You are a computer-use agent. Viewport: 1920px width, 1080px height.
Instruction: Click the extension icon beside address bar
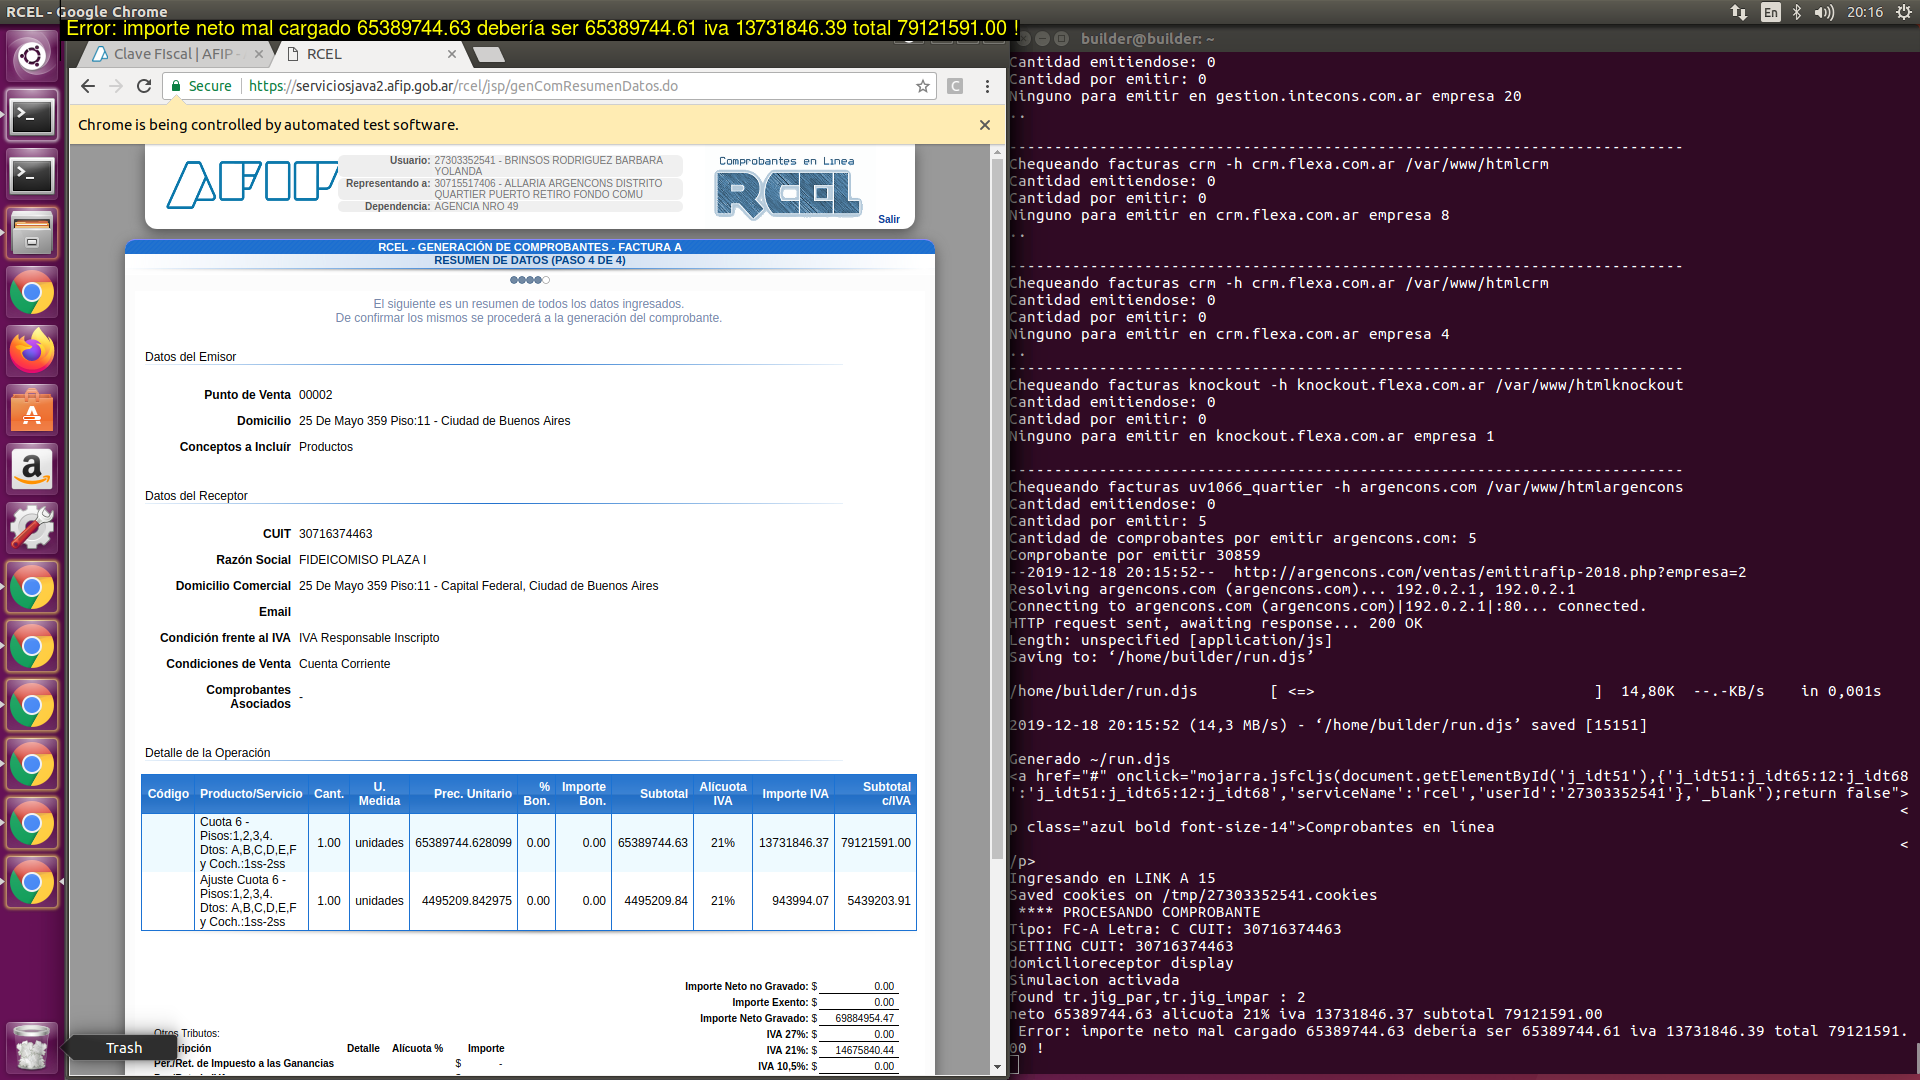pyautogui.click(x=955, y=86)
